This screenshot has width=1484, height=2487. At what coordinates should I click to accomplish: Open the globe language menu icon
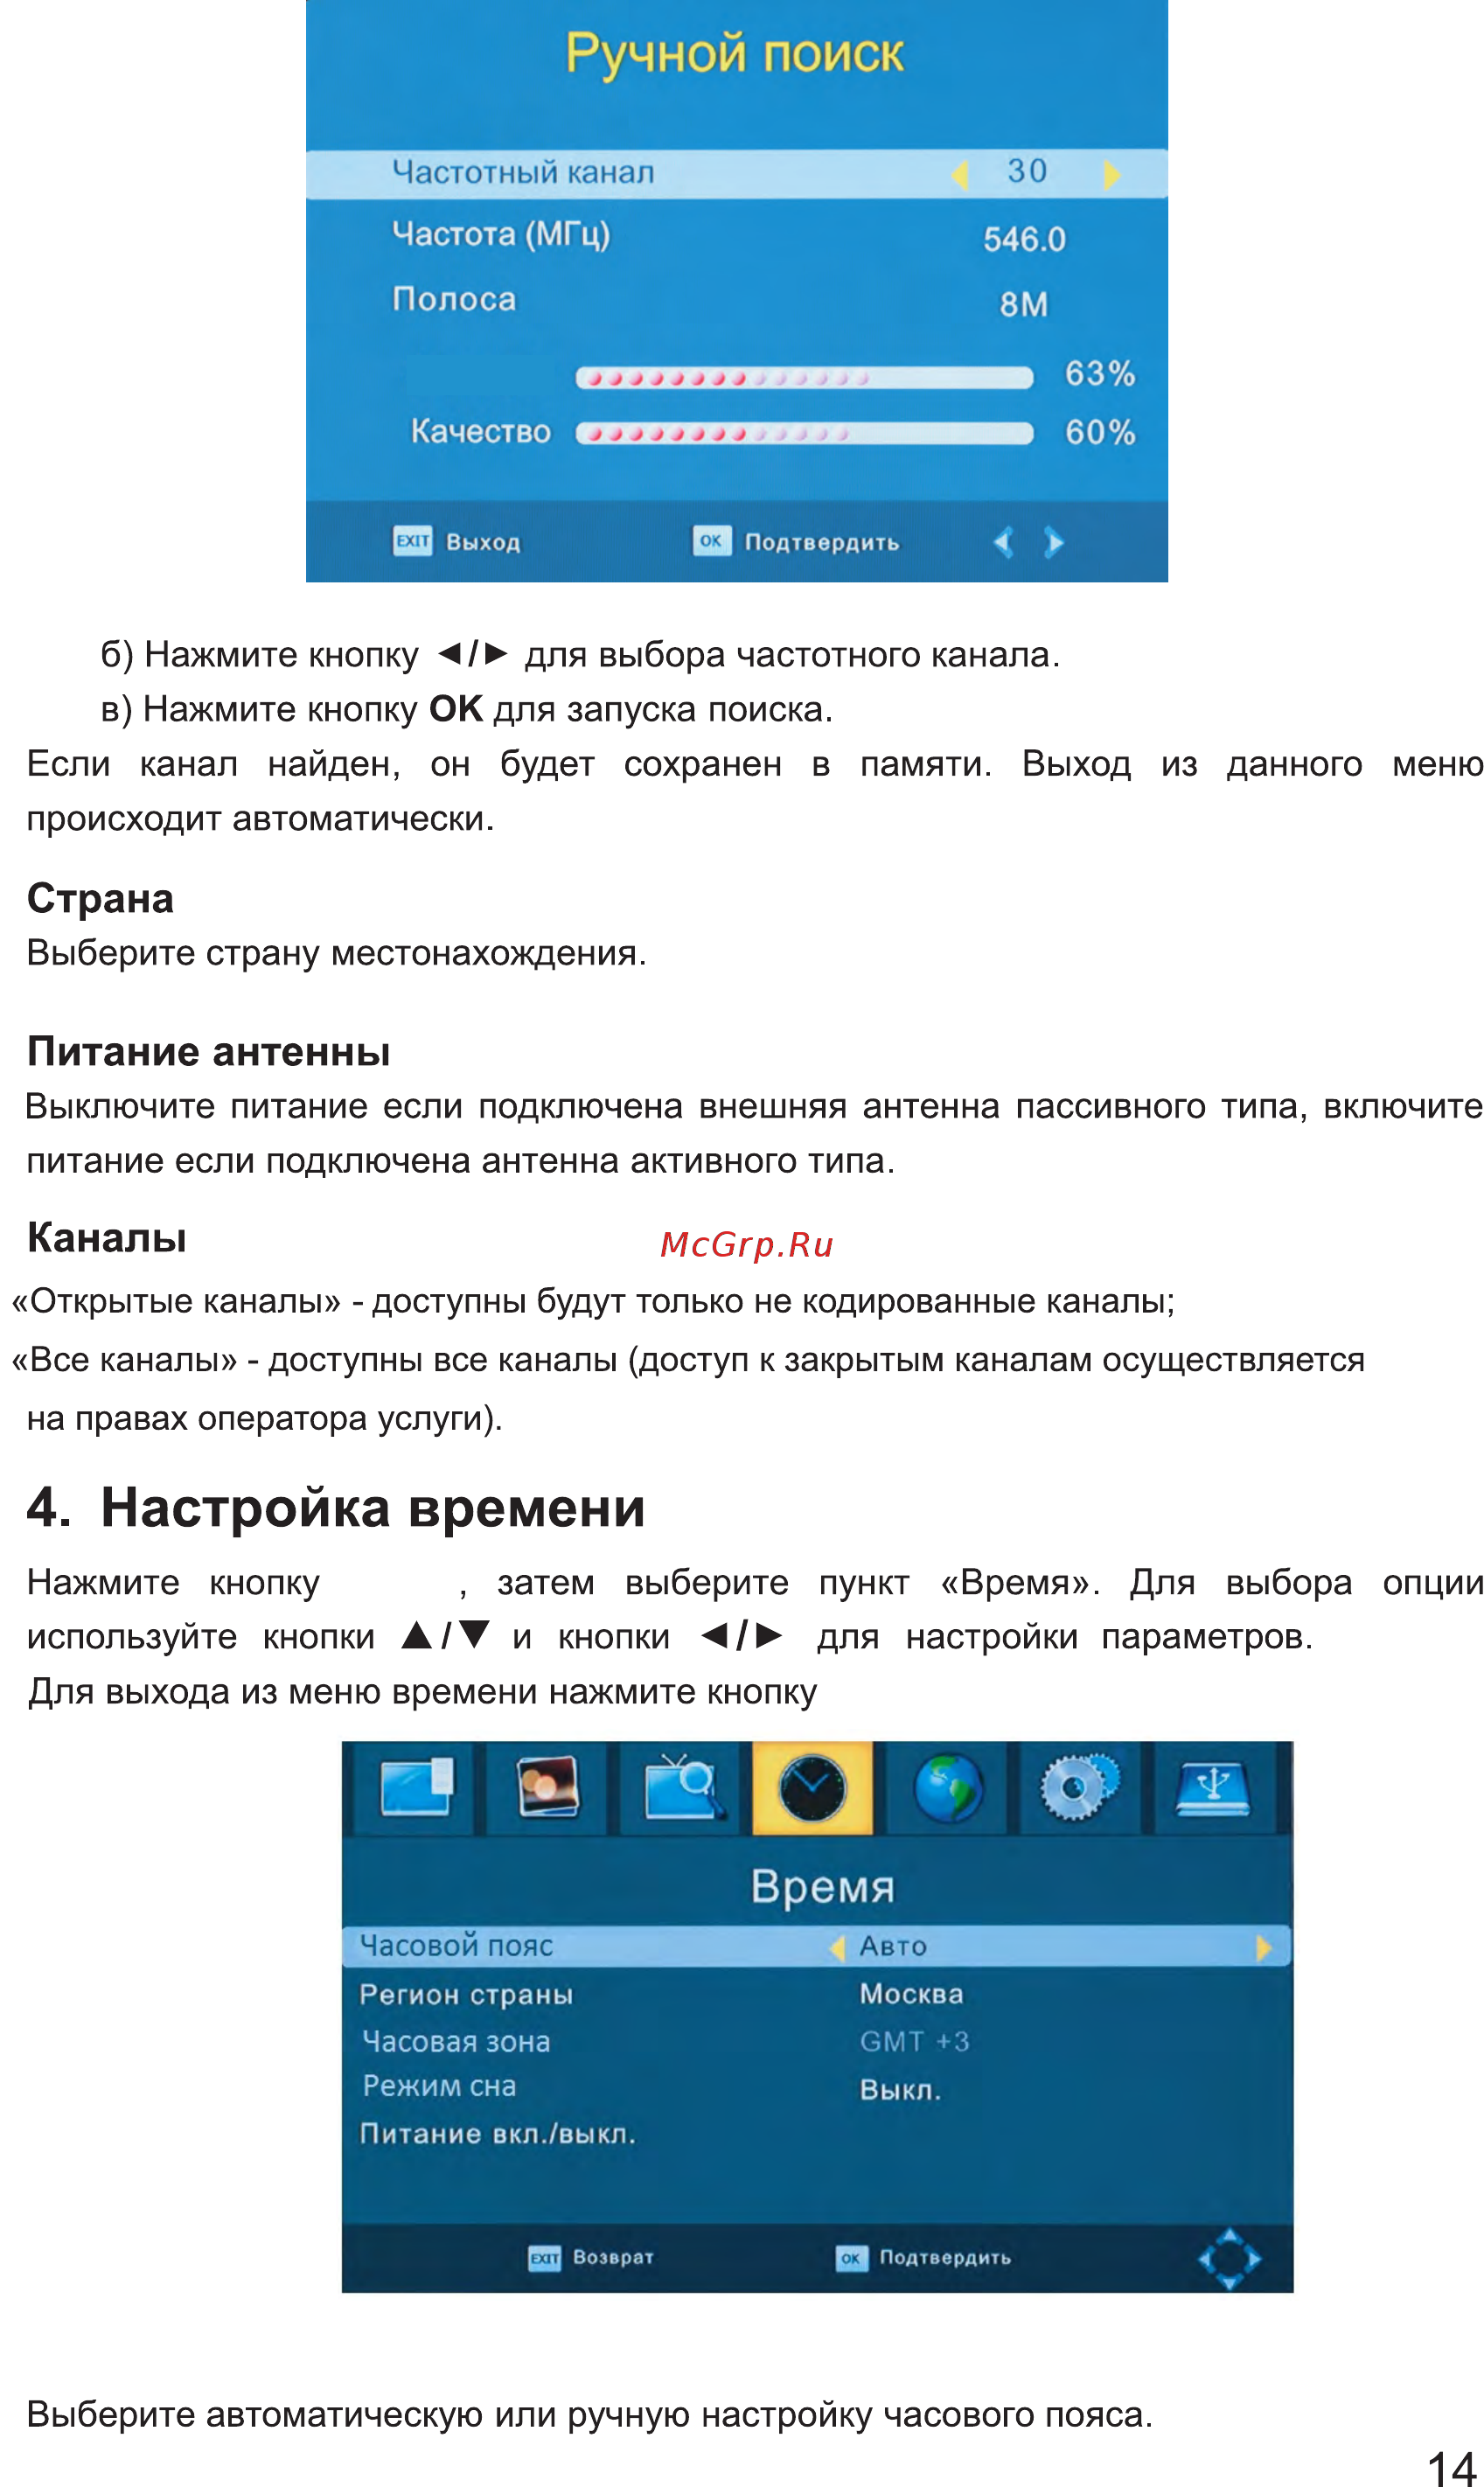[x=948, y=1787]
